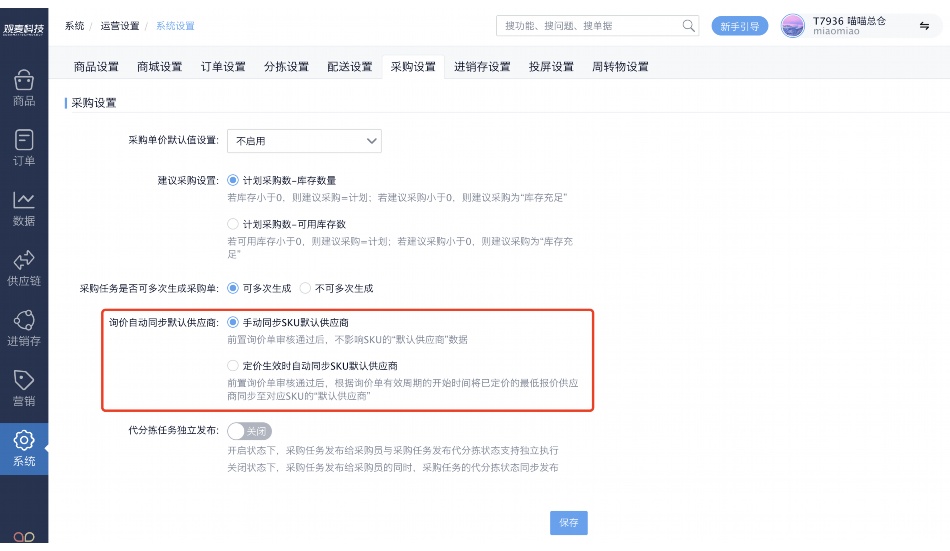Select 定价生效时自动同步SKU默认供应商 option
This screenshot has height=551, width=950.
(x=234, y=366)
